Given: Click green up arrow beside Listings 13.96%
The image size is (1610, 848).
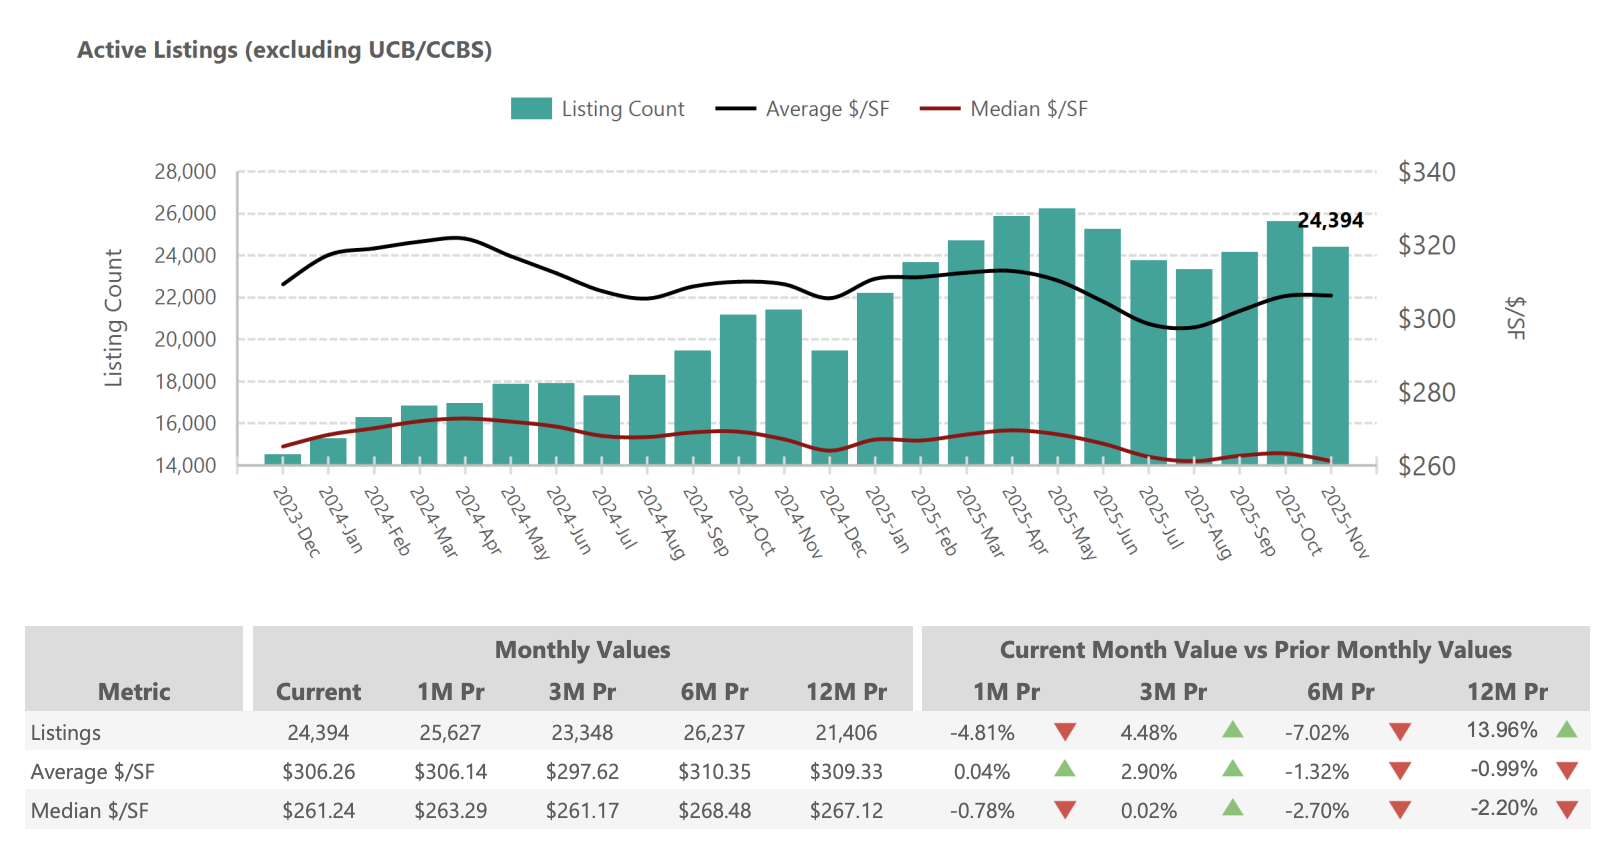Looking at the screenshot, I should 1566,730.
